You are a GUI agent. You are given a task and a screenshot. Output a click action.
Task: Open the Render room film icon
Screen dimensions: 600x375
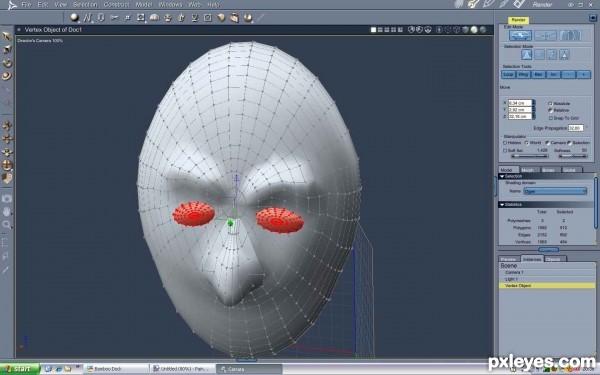[519, 4]
